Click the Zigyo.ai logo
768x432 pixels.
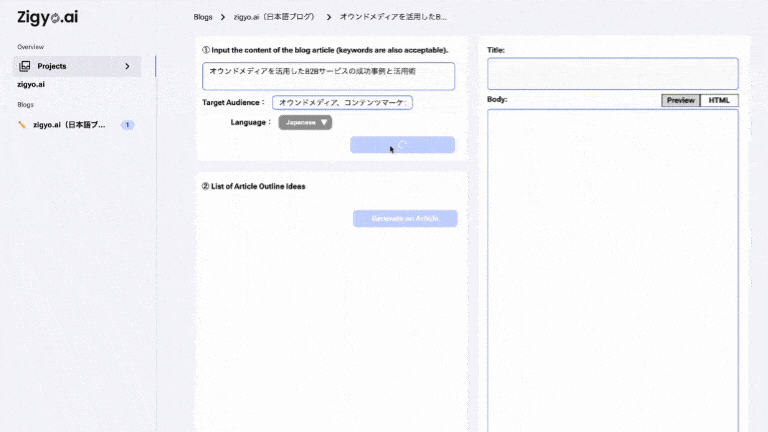[x=48, y=17]
